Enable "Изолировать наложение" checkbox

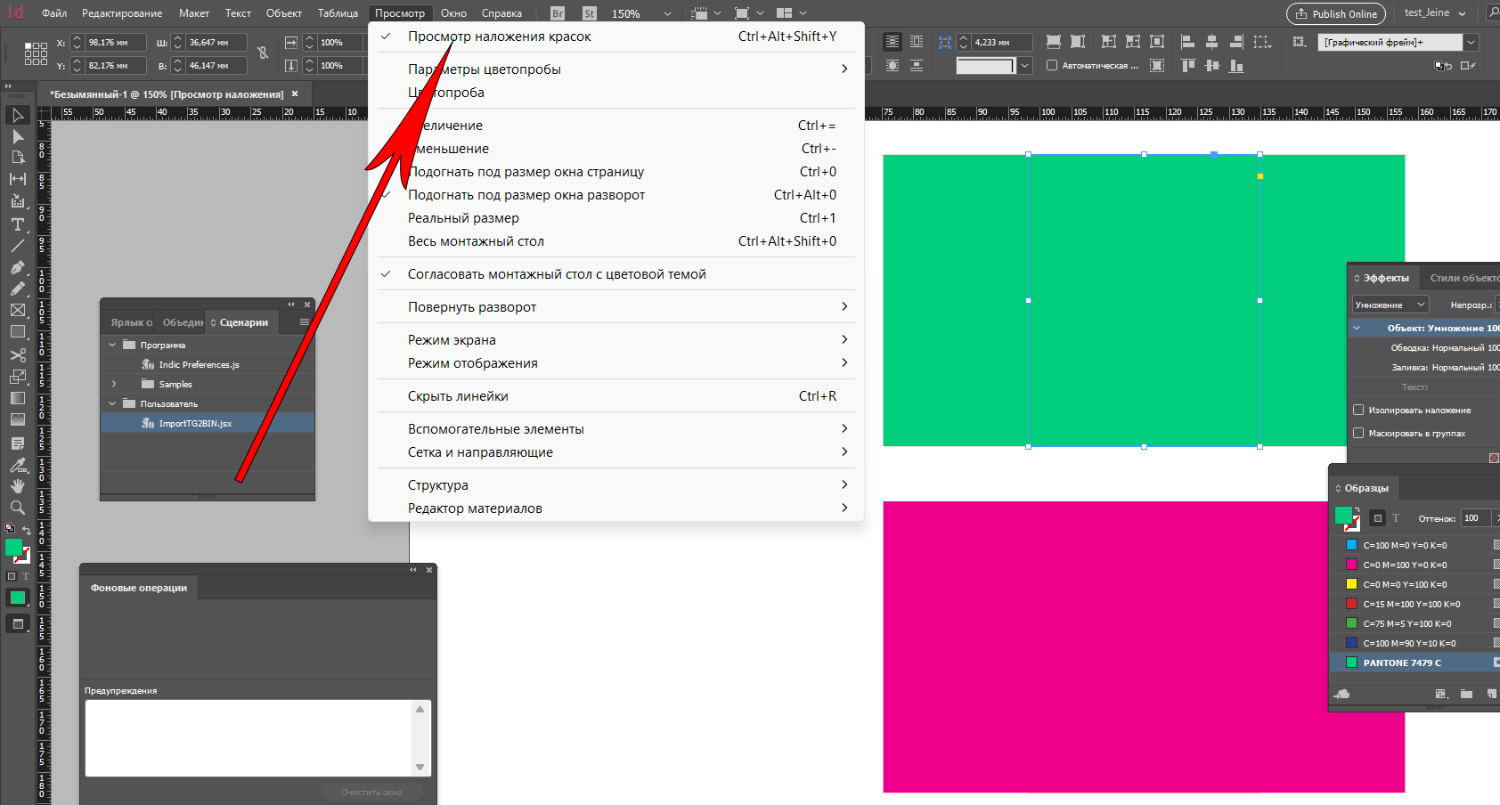(1358, 410)
